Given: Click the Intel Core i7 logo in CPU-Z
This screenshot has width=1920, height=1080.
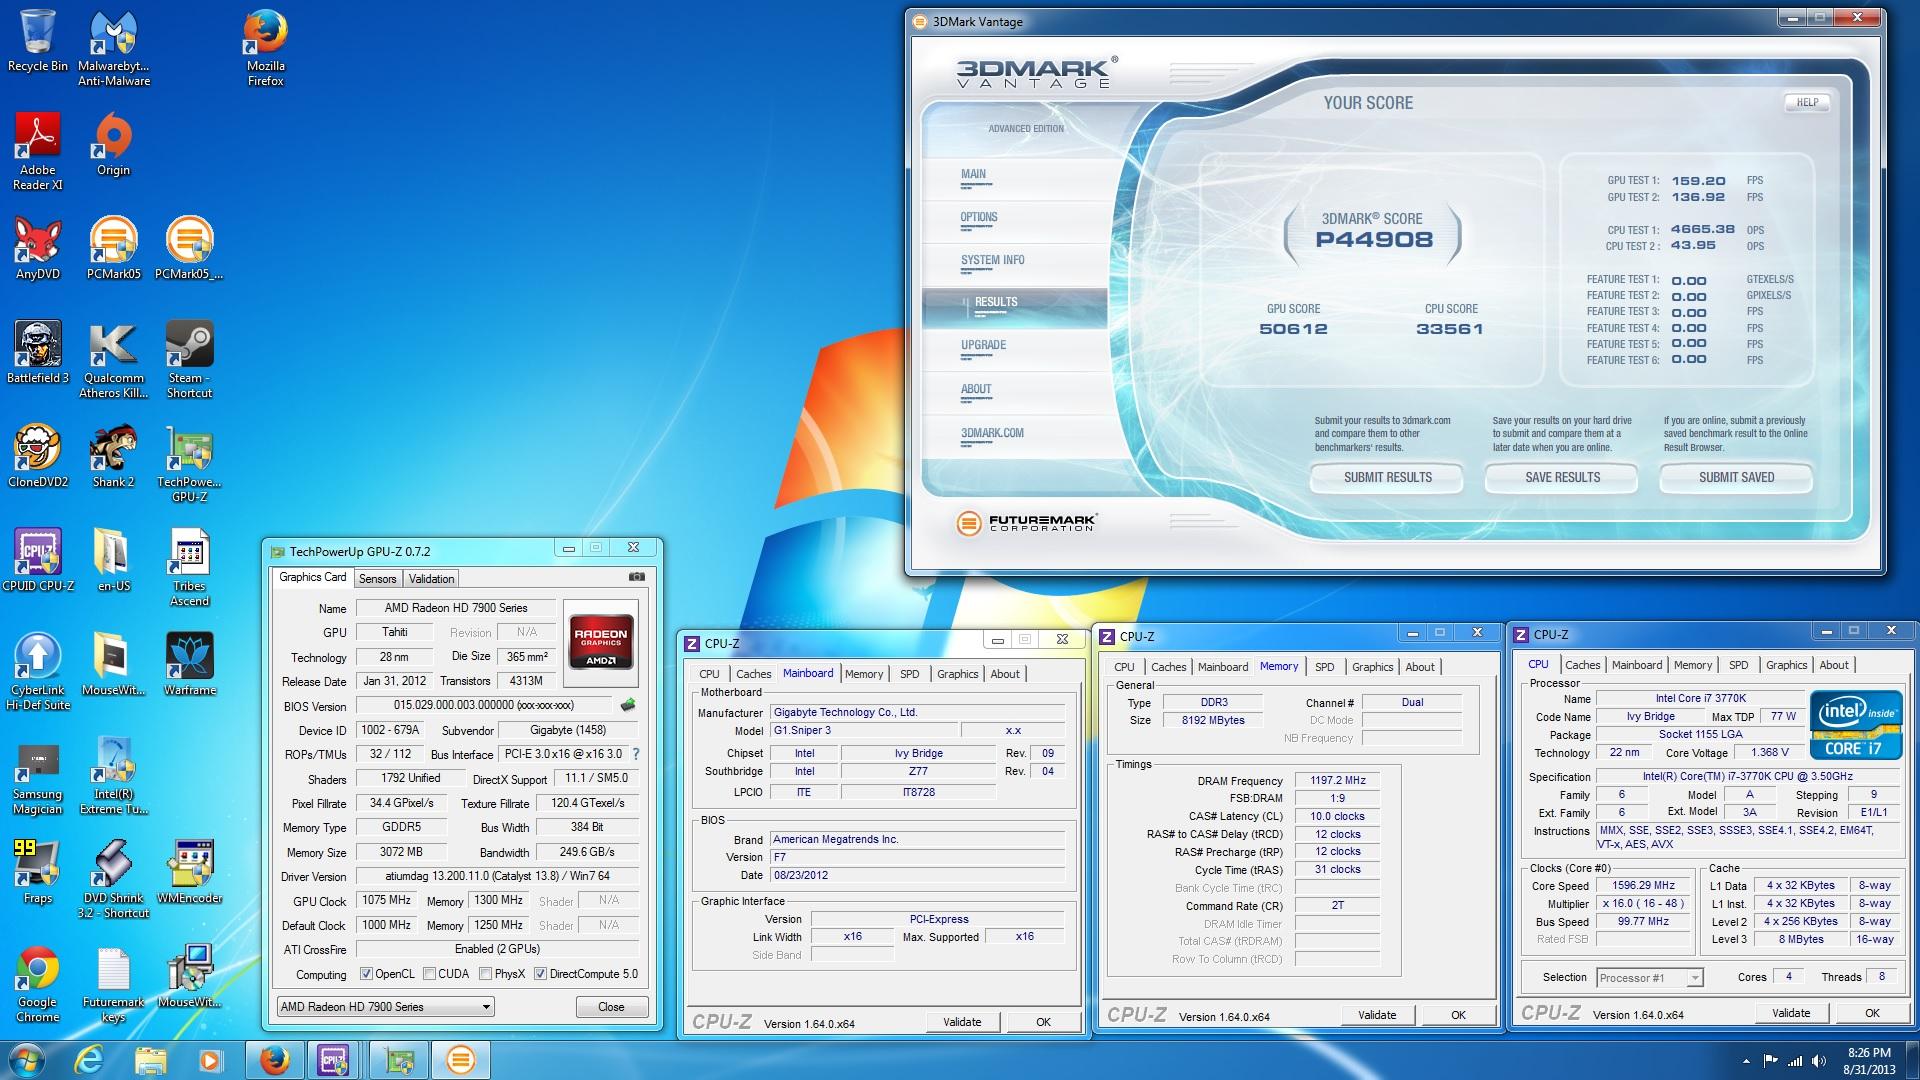Looking at the screenshot, I should (1856, 725).
